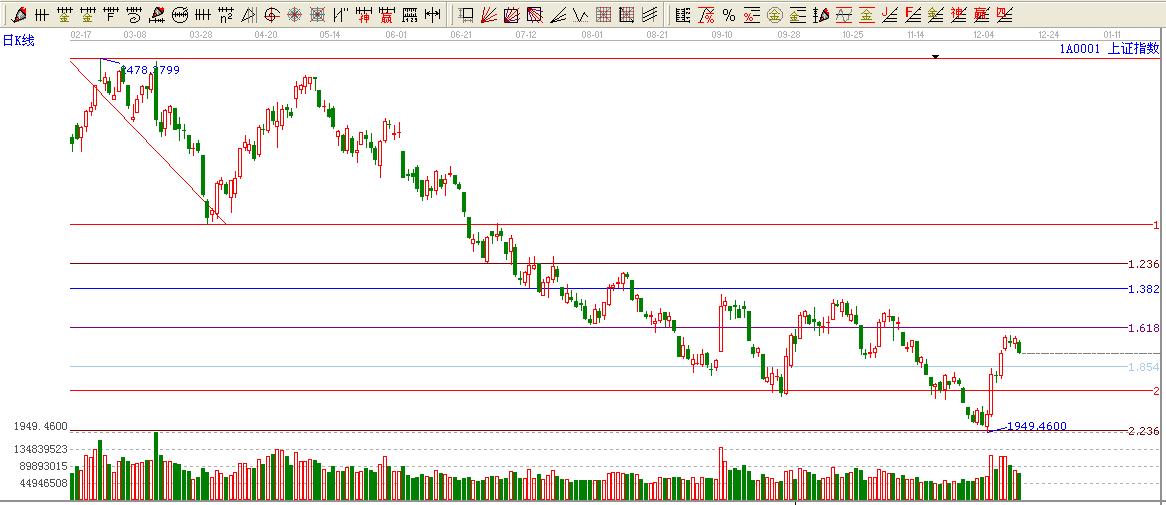
Task: Click the small black triangle marker on top line
Action: [x=935, y=57]
